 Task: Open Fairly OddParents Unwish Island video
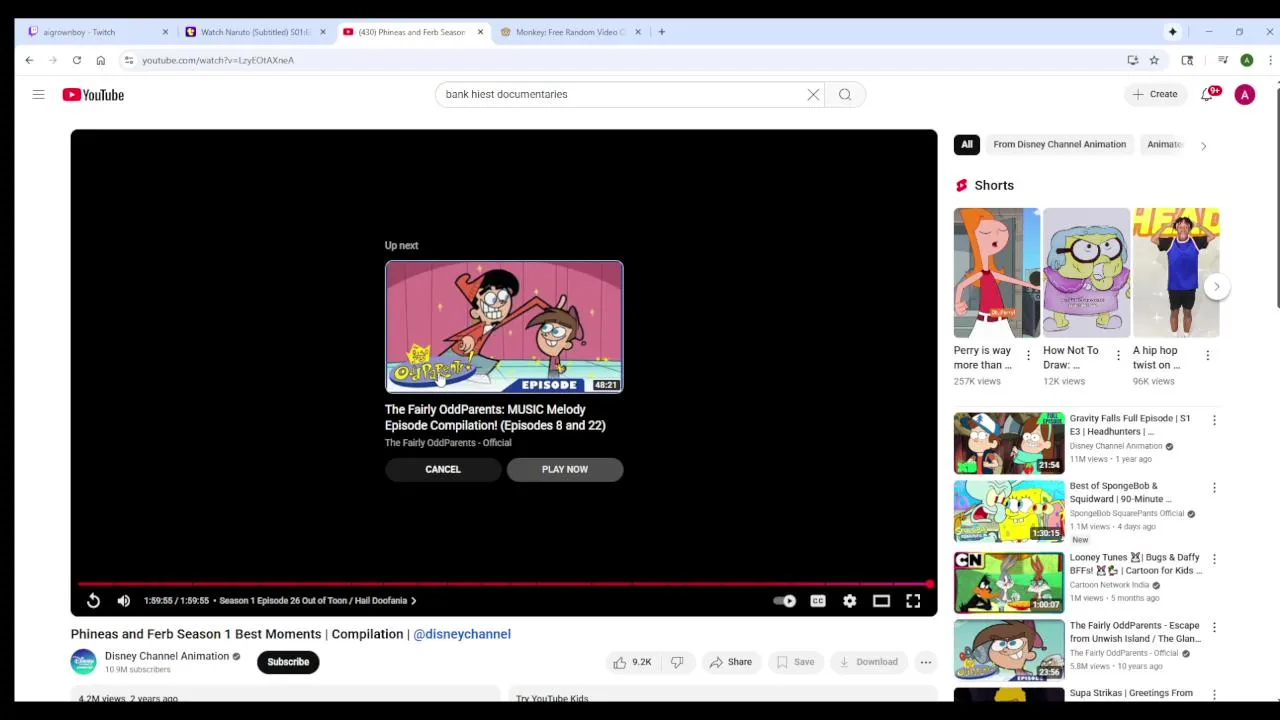(1009, 650)
